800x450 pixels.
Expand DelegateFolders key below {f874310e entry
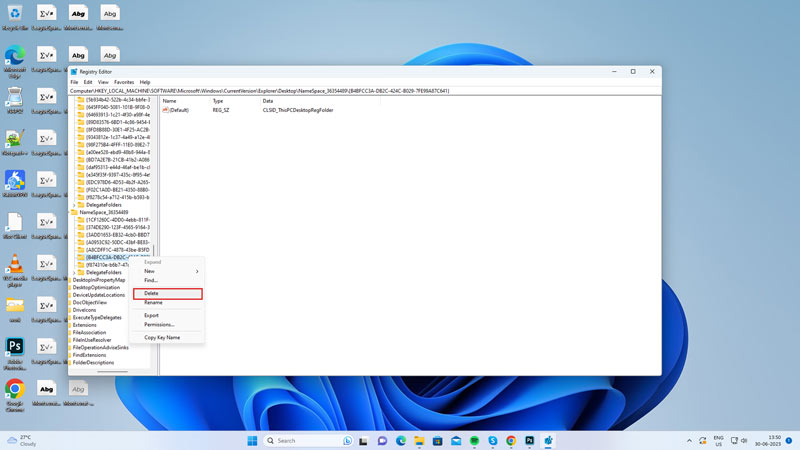click(74, 272)
